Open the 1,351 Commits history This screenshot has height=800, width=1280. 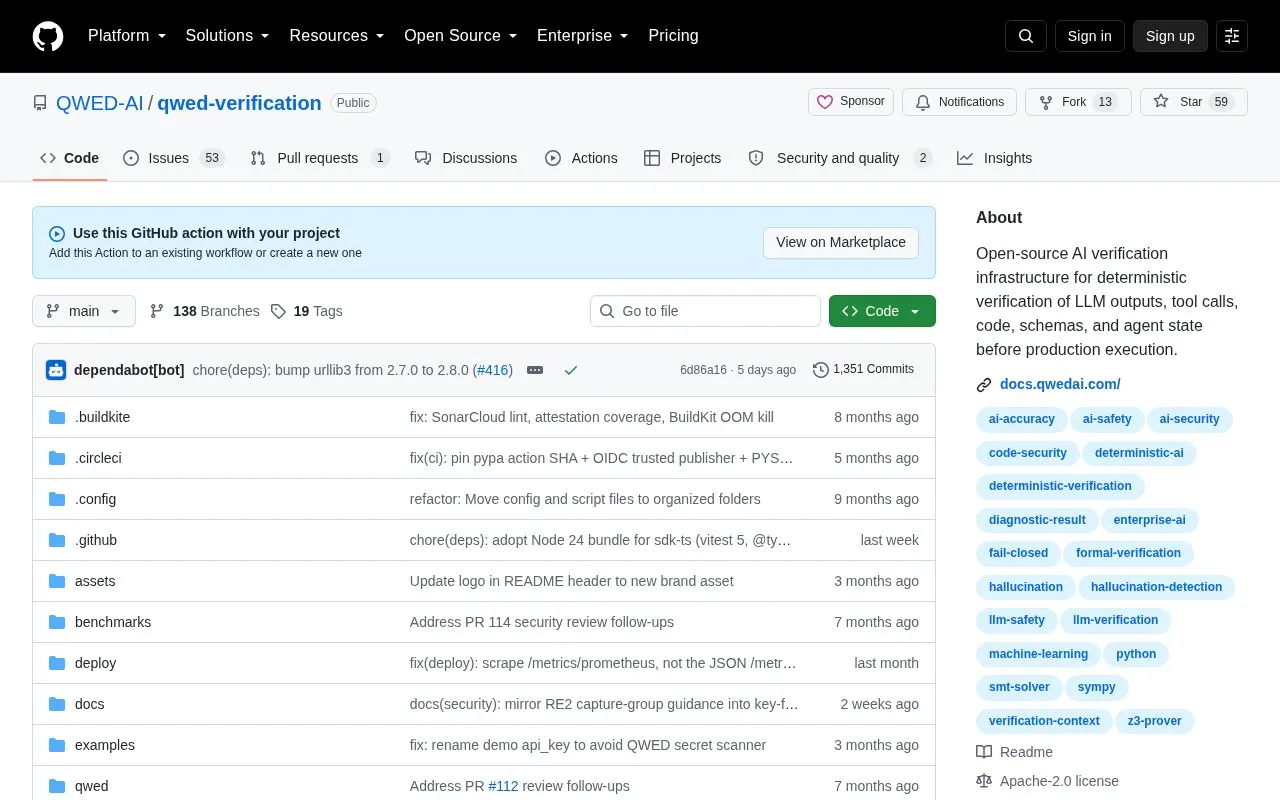(864, 370)
